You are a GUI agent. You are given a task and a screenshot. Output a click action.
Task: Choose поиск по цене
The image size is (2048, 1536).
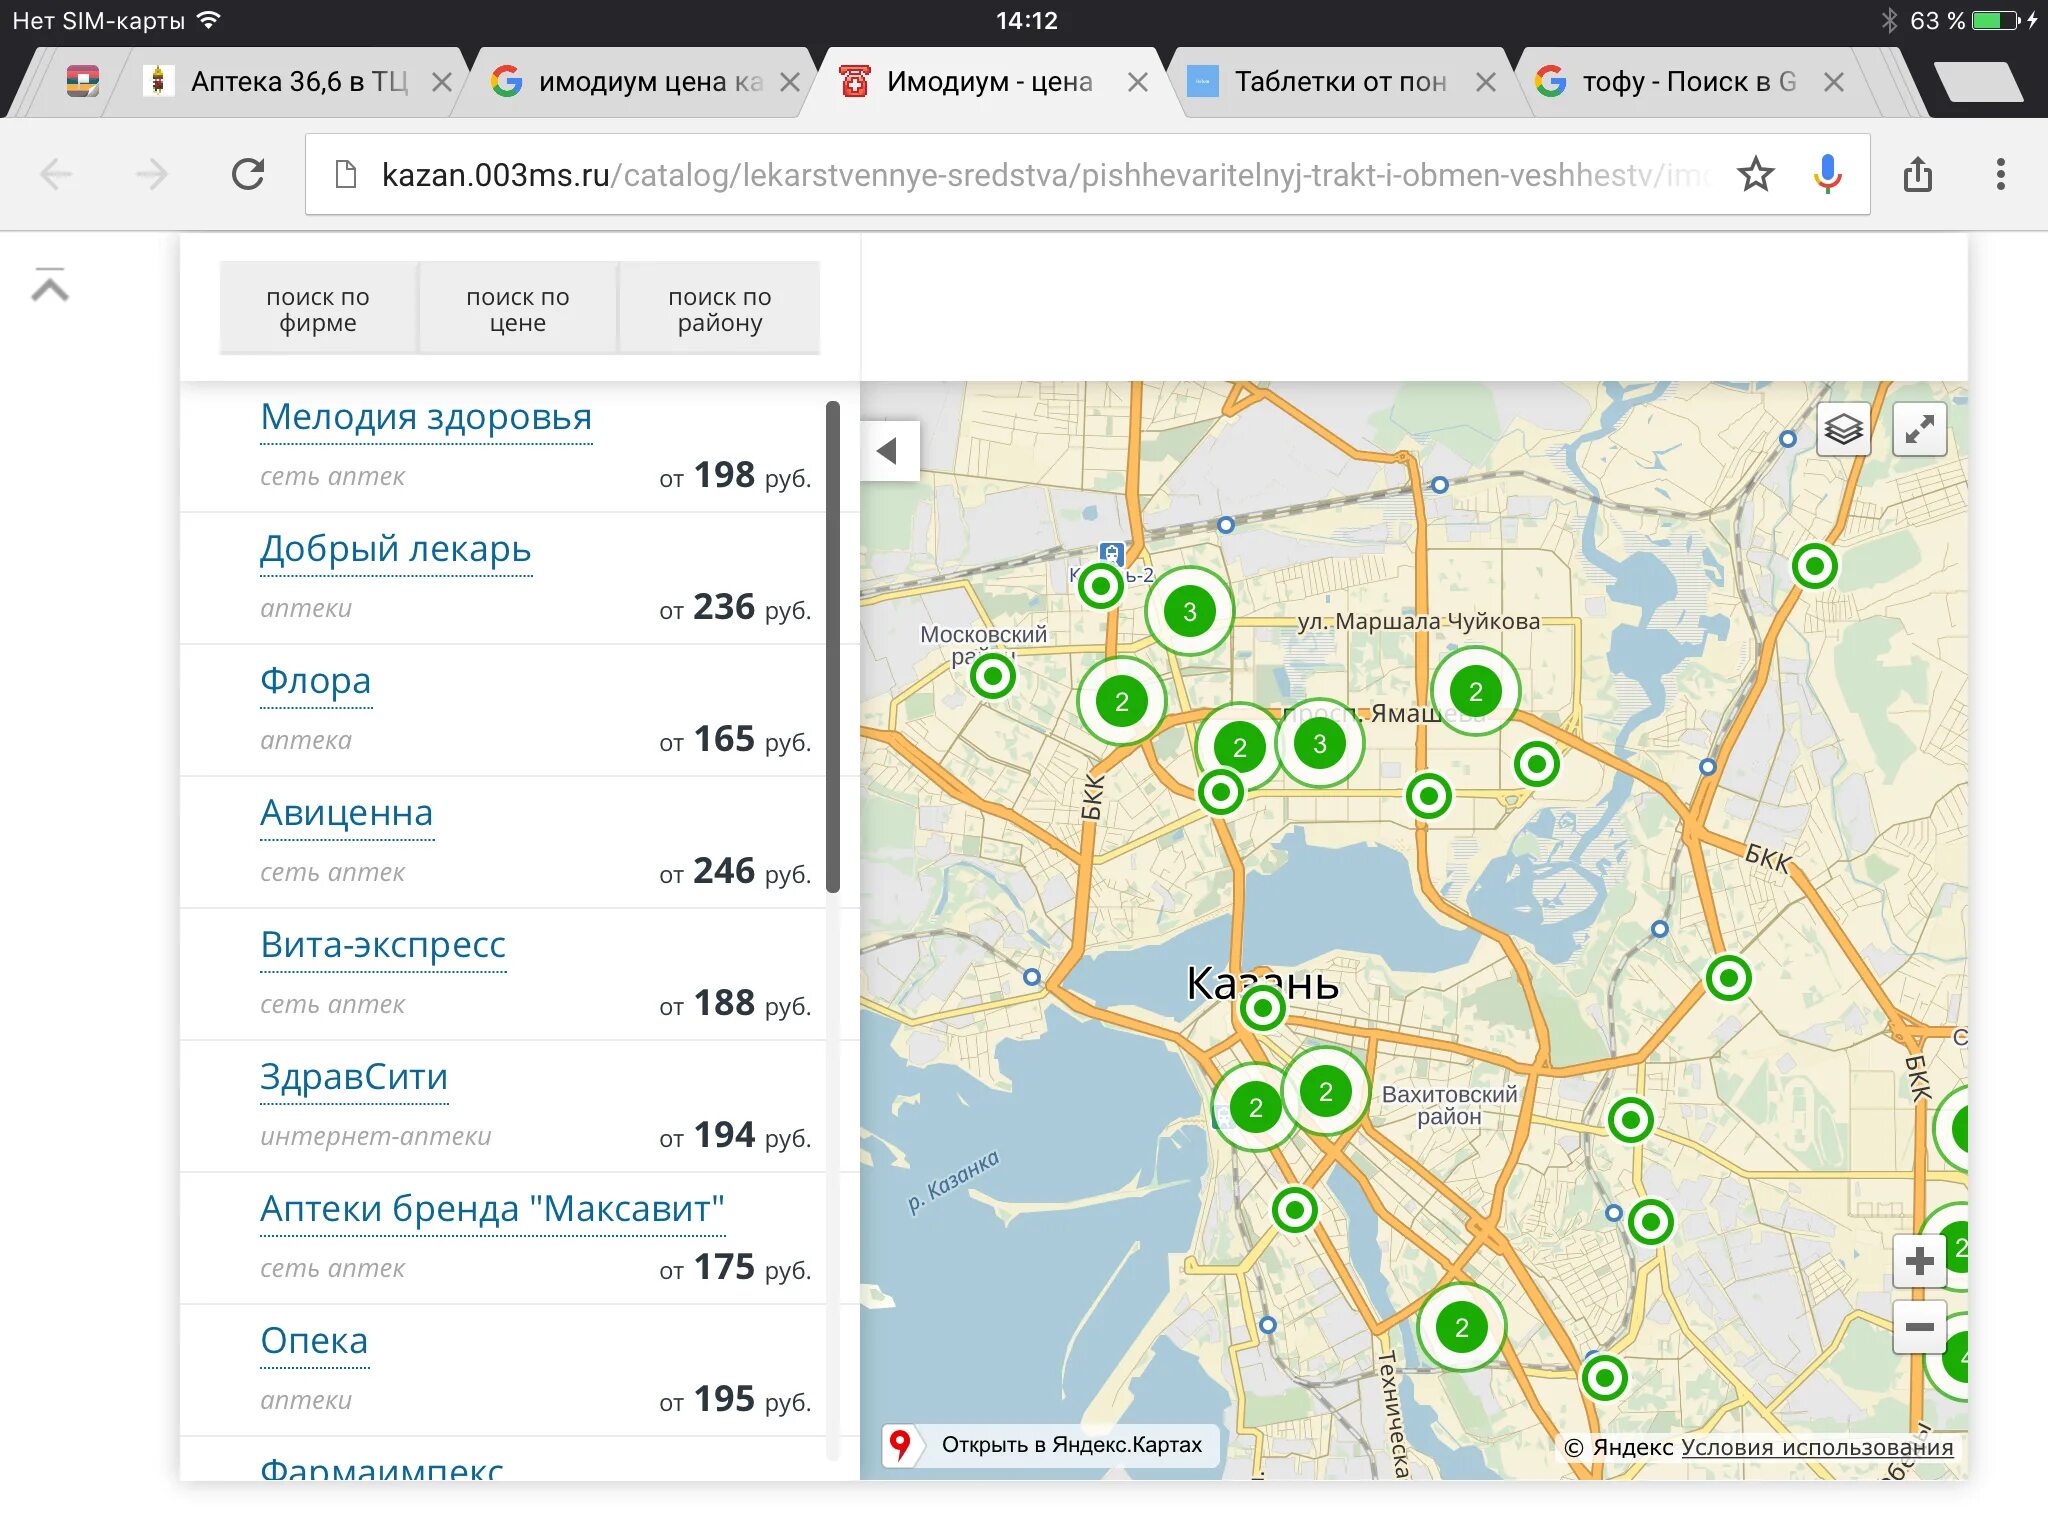518,309
